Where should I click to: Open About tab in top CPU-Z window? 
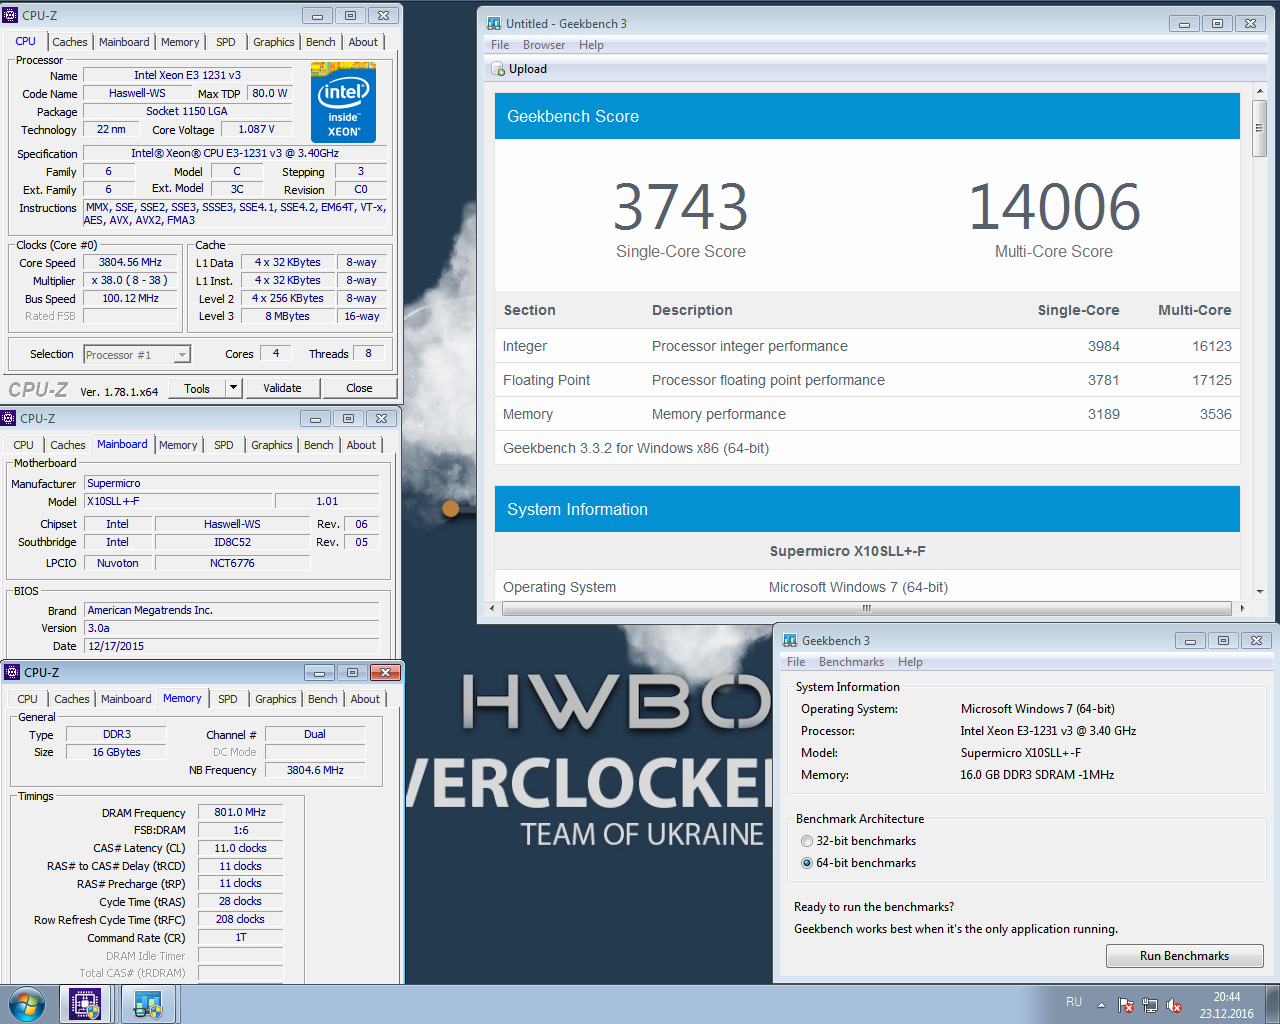363,42
